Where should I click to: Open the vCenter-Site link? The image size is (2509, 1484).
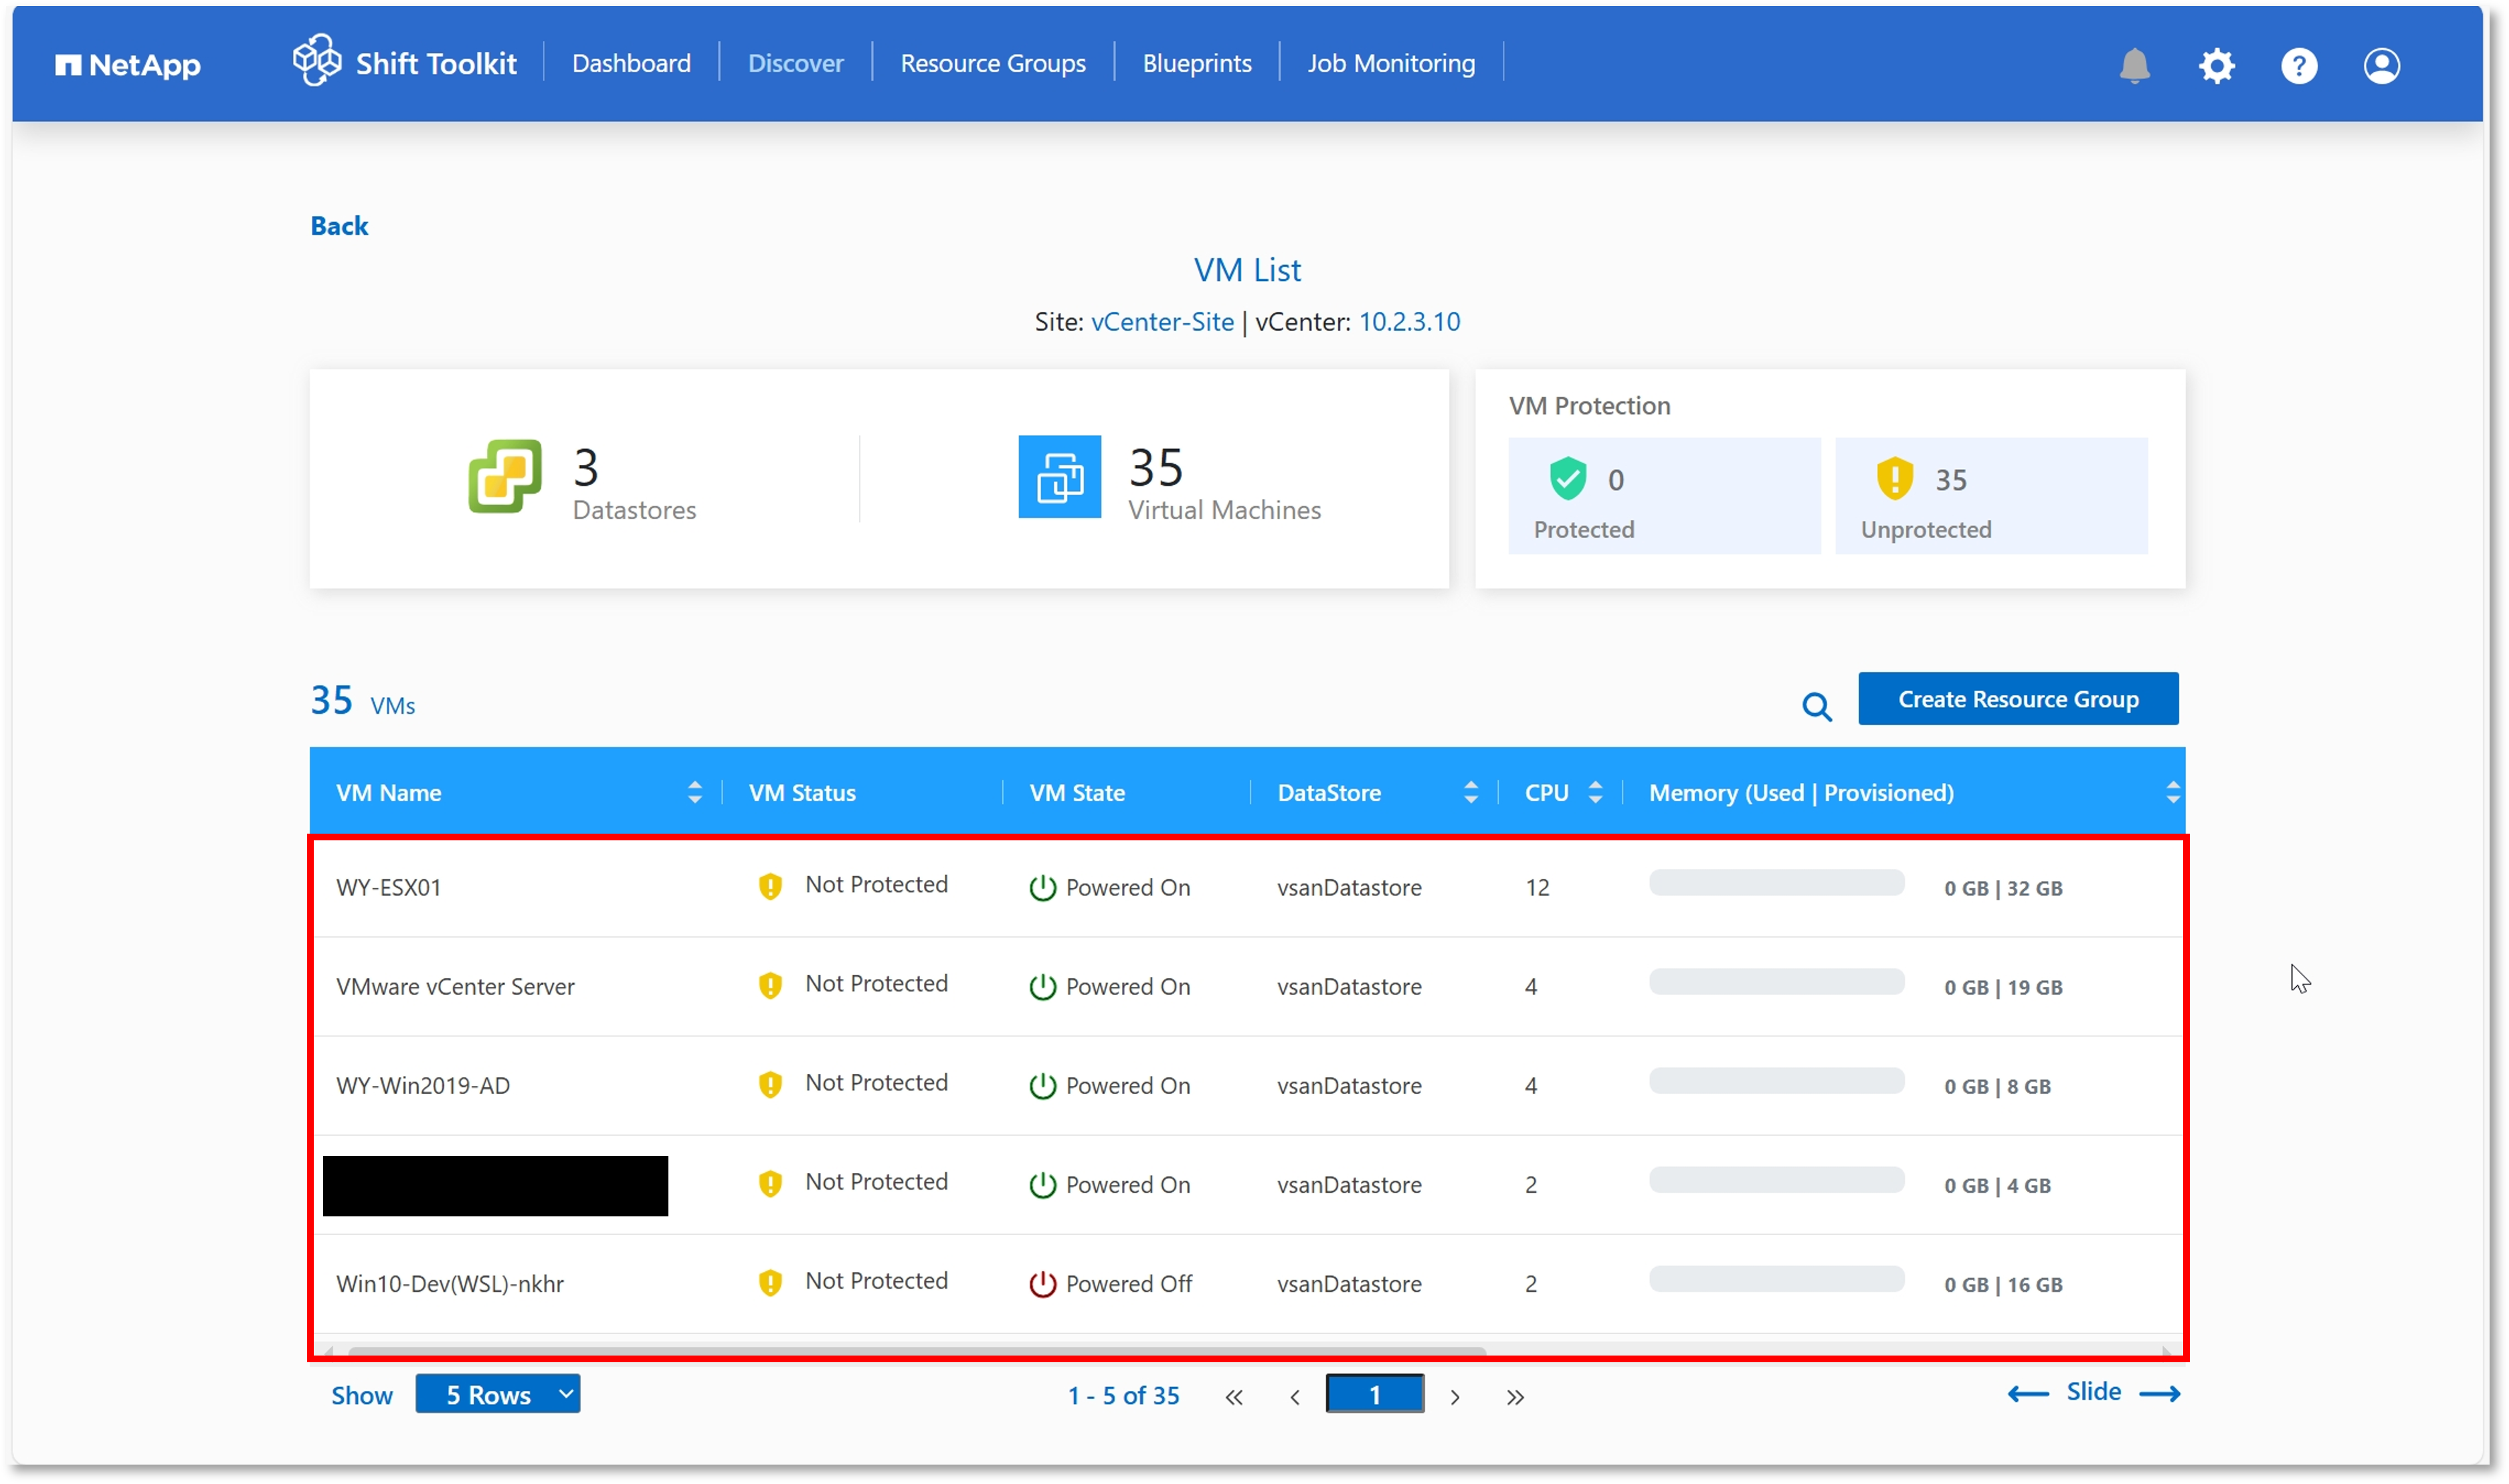pyautogui.click(x=1161, y=321)
